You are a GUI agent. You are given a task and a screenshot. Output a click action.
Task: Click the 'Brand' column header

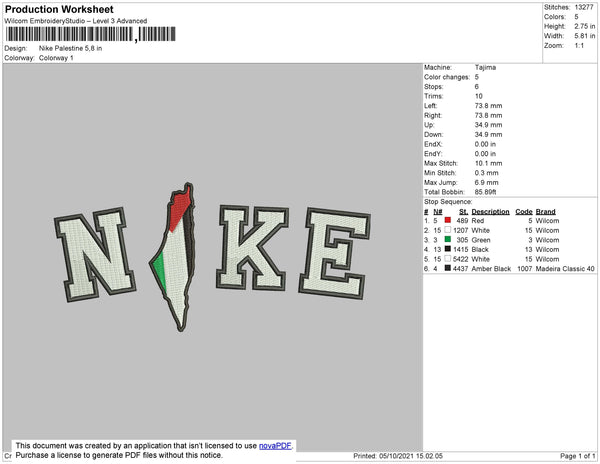pos(546,212)
